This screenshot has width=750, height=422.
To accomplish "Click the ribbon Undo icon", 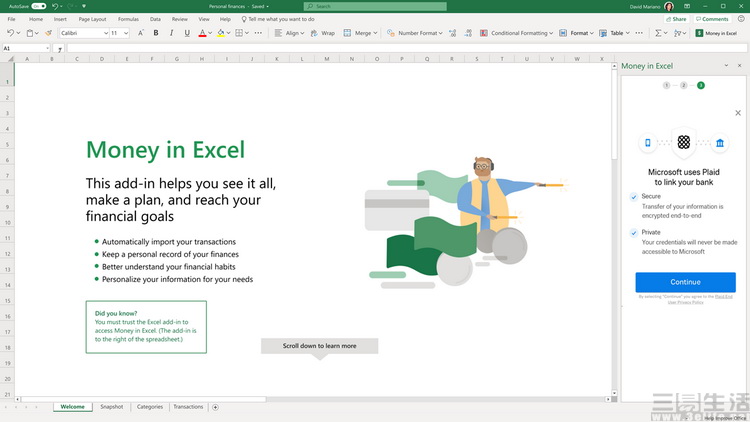I will (x=11, y=33).
